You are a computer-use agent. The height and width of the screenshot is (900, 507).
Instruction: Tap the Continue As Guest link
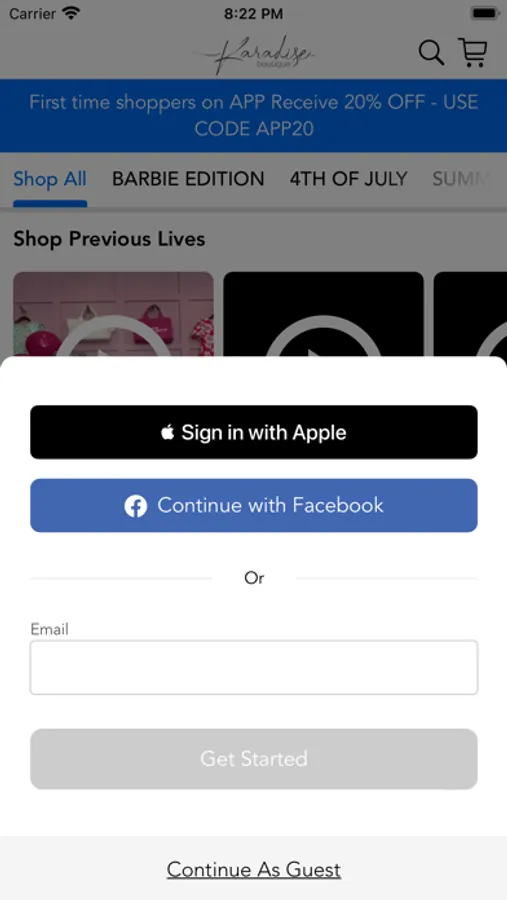[x=254, y=870]
